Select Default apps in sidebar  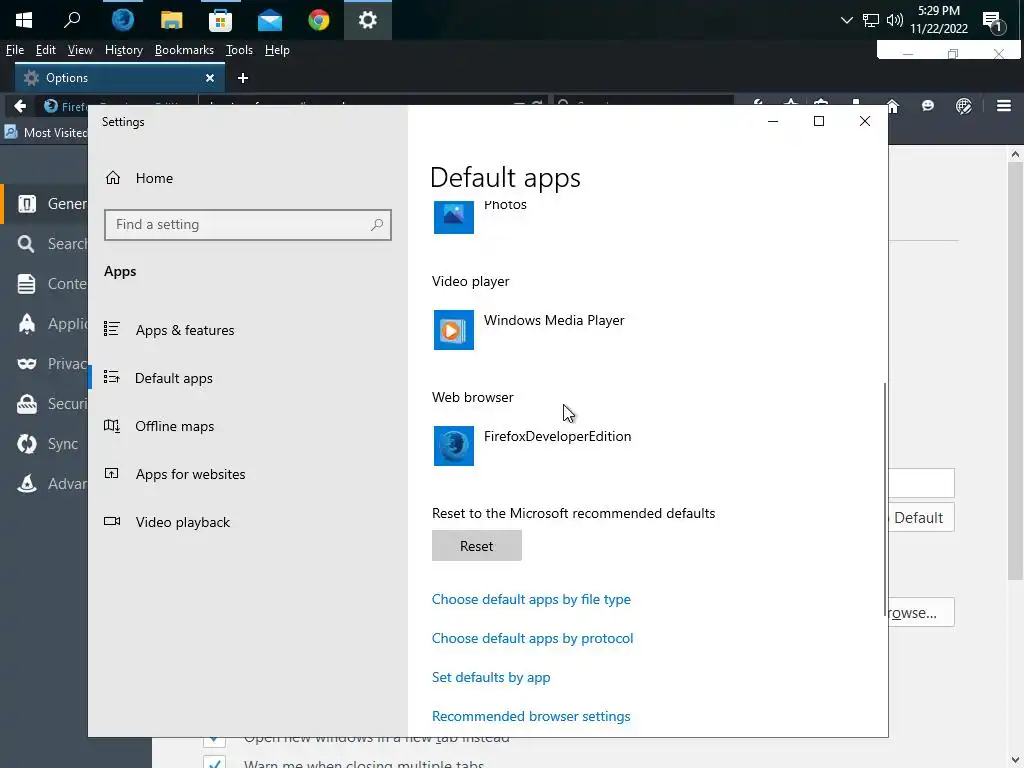click(x=158, y=378)
